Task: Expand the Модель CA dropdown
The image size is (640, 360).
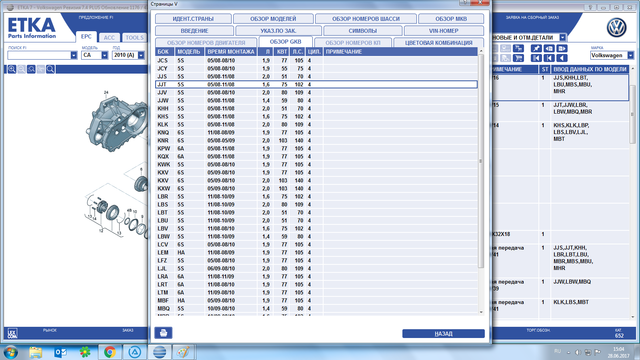Action: 104,55
